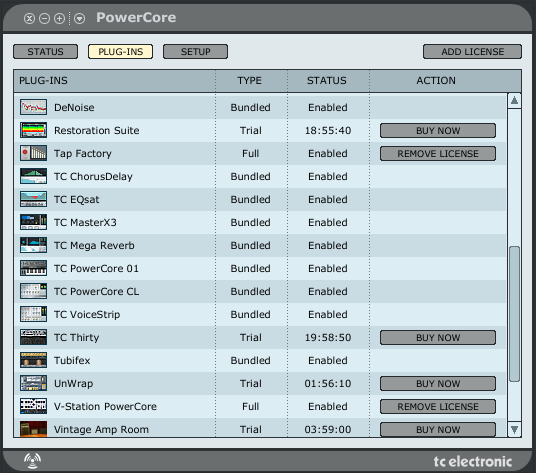Click the STATUS column header
The height and width of the screenshot is (473, 536).
(x=328, y=81)
